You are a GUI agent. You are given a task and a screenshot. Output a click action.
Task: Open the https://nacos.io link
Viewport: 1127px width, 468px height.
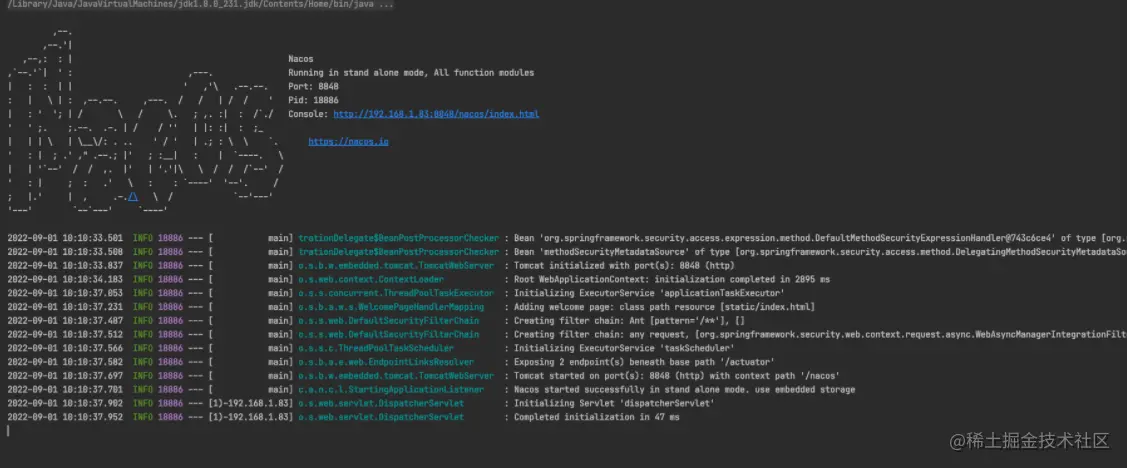coord(348,142)
